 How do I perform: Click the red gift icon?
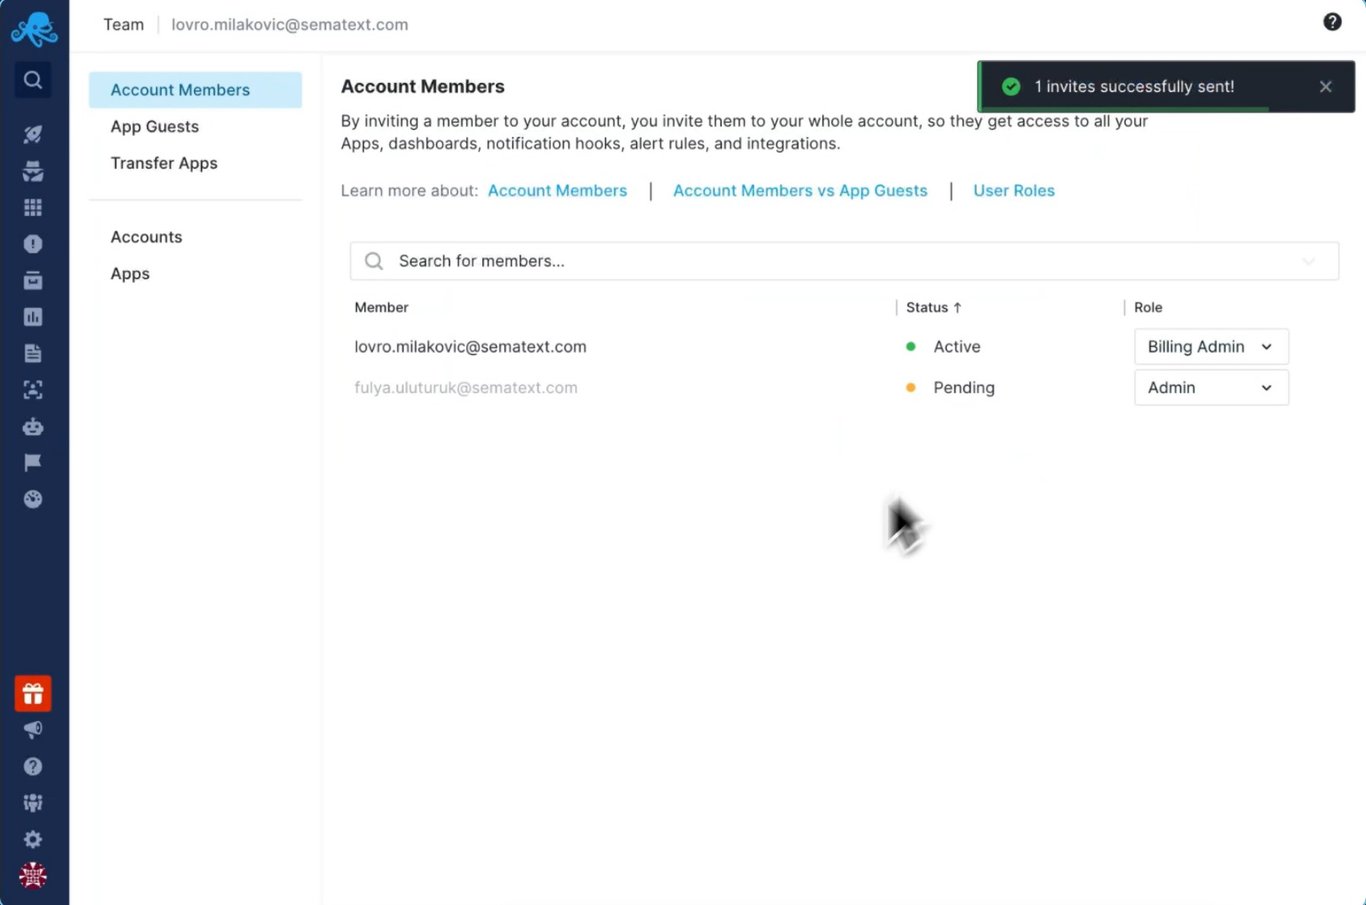[33, 693]
